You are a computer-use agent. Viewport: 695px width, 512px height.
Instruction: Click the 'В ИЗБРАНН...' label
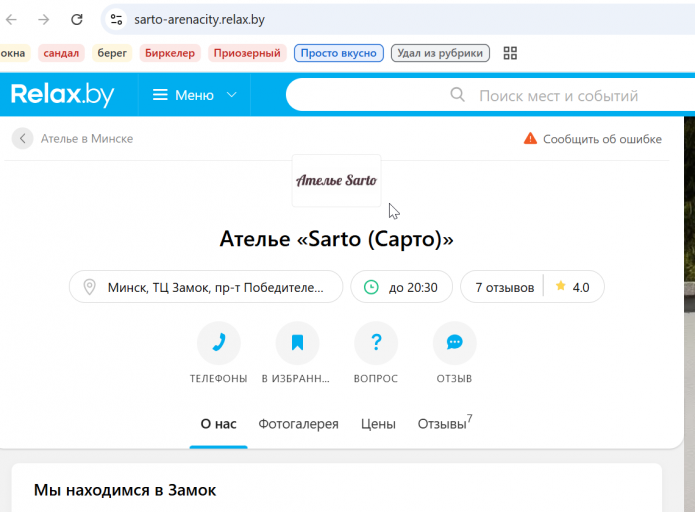click(296, 379)
